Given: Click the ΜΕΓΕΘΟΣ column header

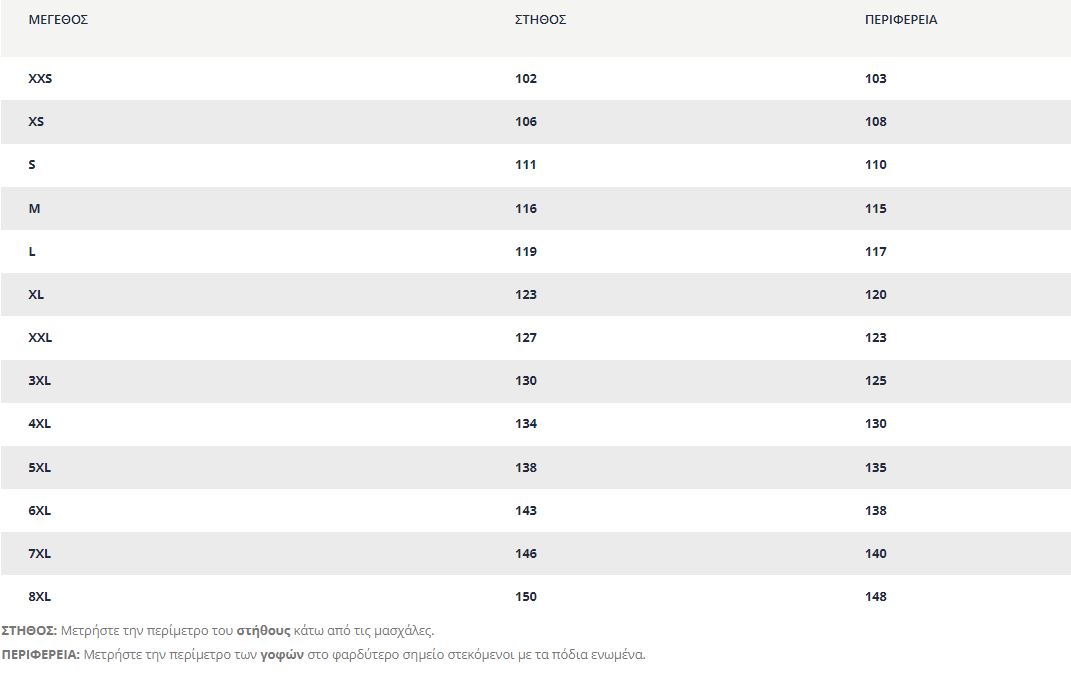Looking at the screenshot, I should click(58, 20).
